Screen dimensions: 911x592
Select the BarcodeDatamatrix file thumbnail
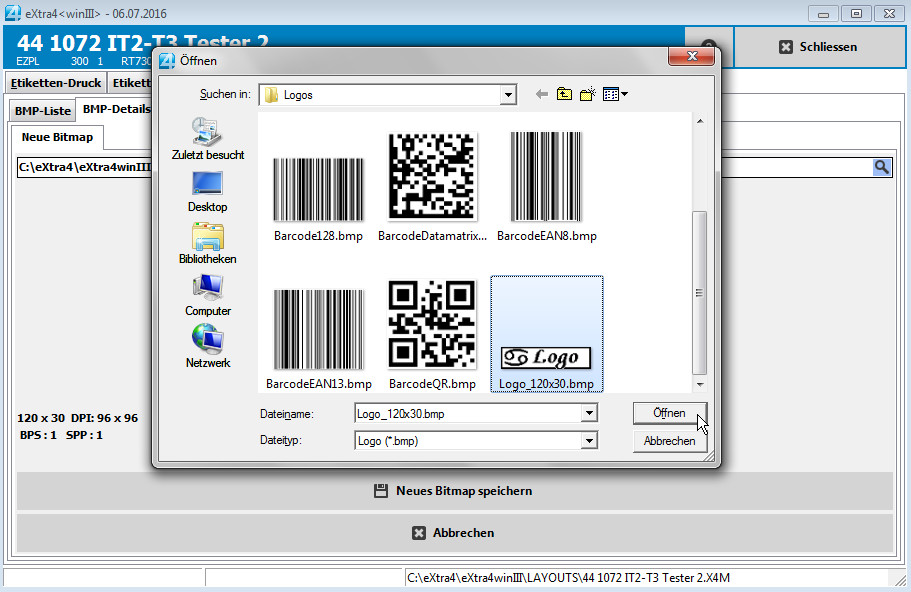point(432,187)
